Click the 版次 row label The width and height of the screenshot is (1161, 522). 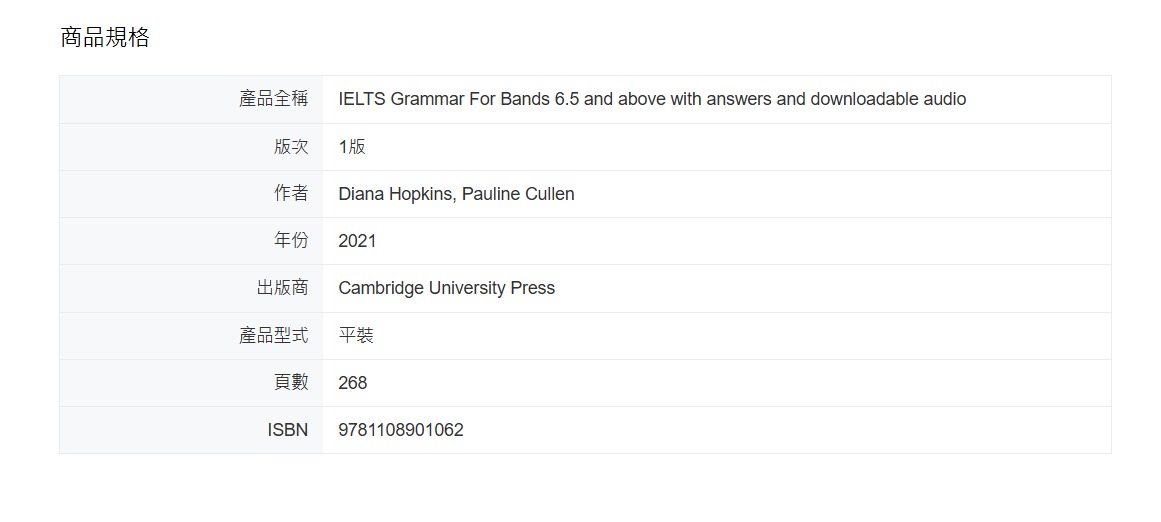point(291,146)
